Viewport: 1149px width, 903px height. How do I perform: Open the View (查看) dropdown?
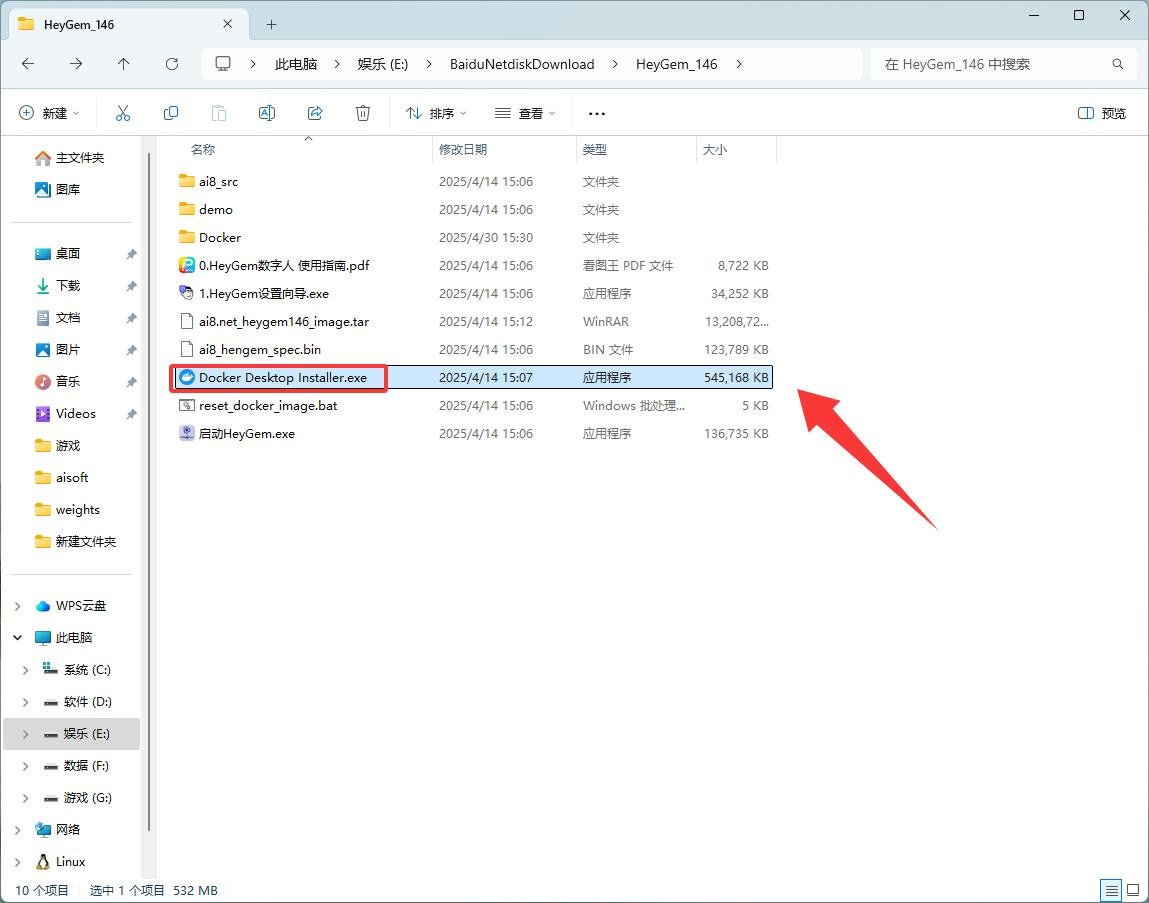(x=525, y=113)
